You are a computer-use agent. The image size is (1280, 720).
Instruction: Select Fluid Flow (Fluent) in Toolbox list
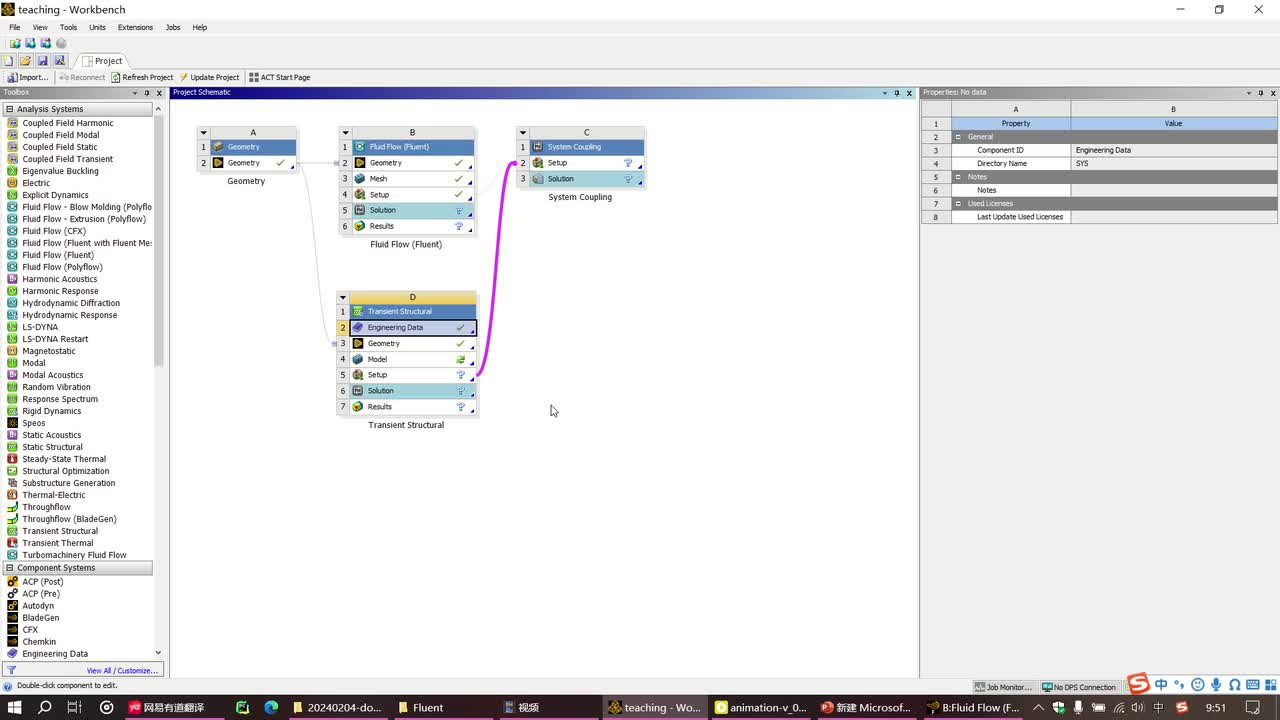pos(58,255)
